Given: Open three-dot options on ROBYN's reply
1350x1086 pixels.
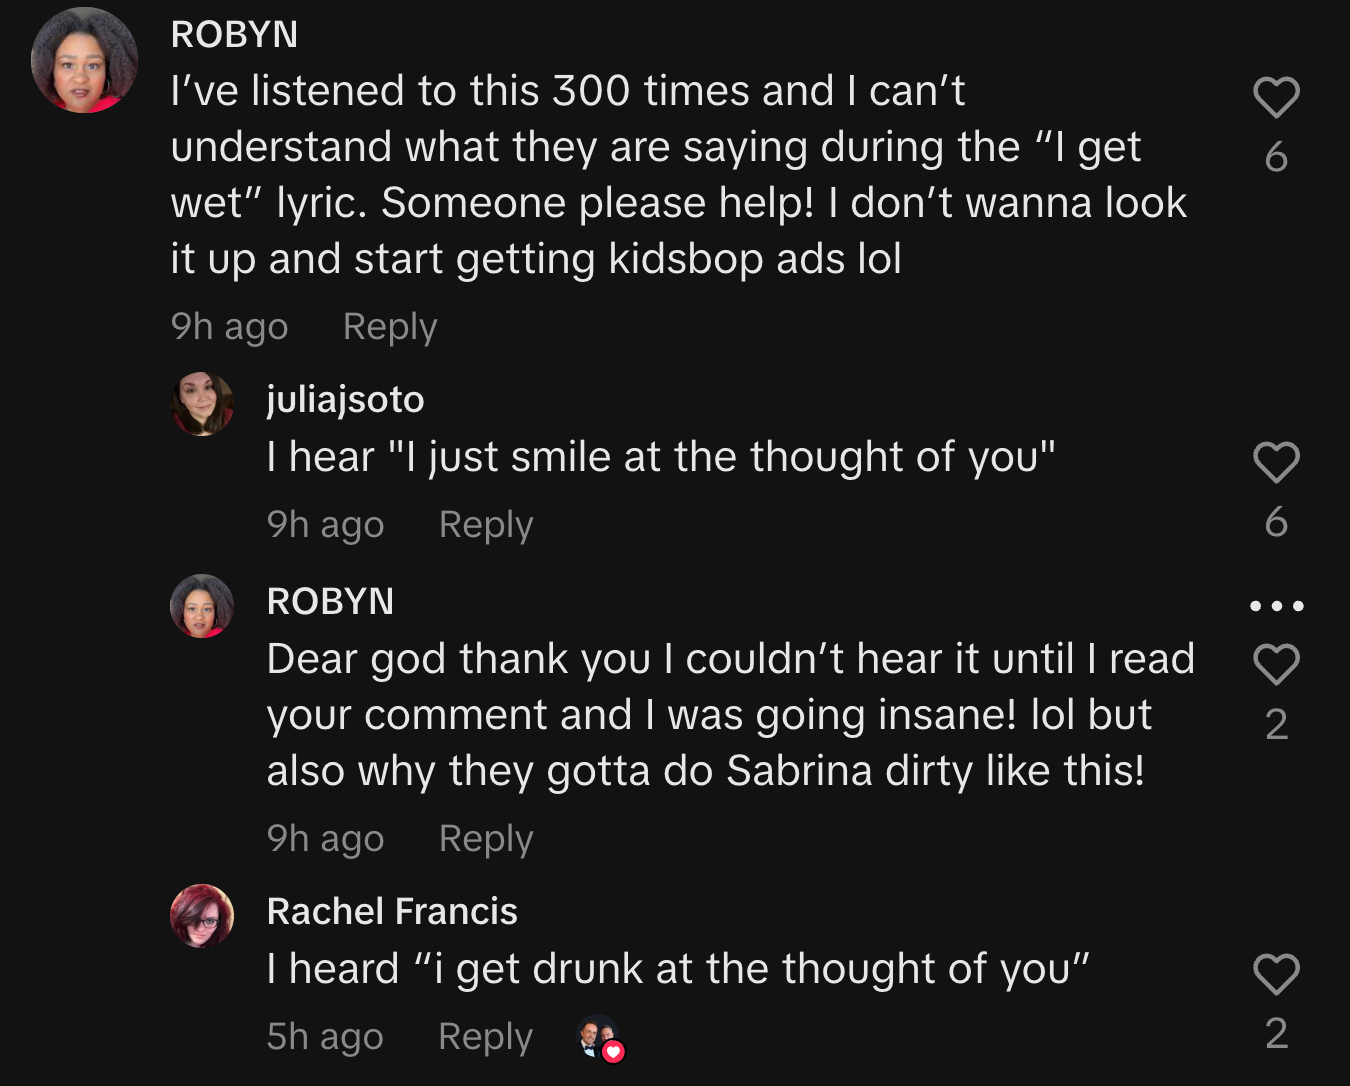Looking at the screenshot, I should point(1277,606).
